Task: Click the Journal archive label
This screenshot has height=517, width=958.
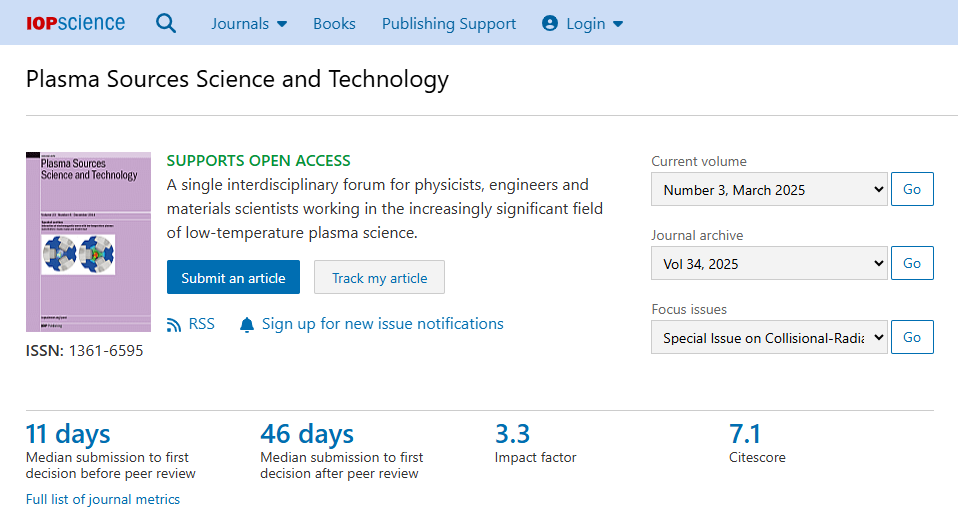Action: point(697,235)
